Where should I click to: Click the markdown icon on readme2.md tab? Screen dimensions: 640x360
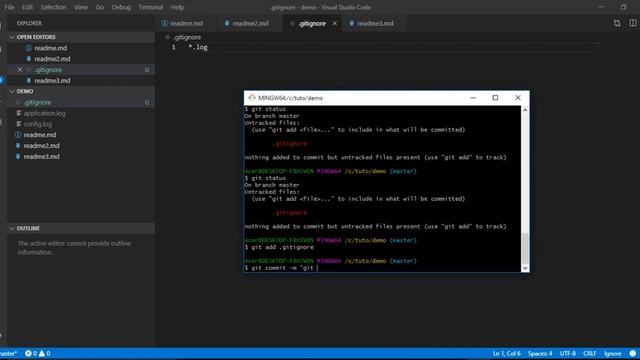(227, 23)
